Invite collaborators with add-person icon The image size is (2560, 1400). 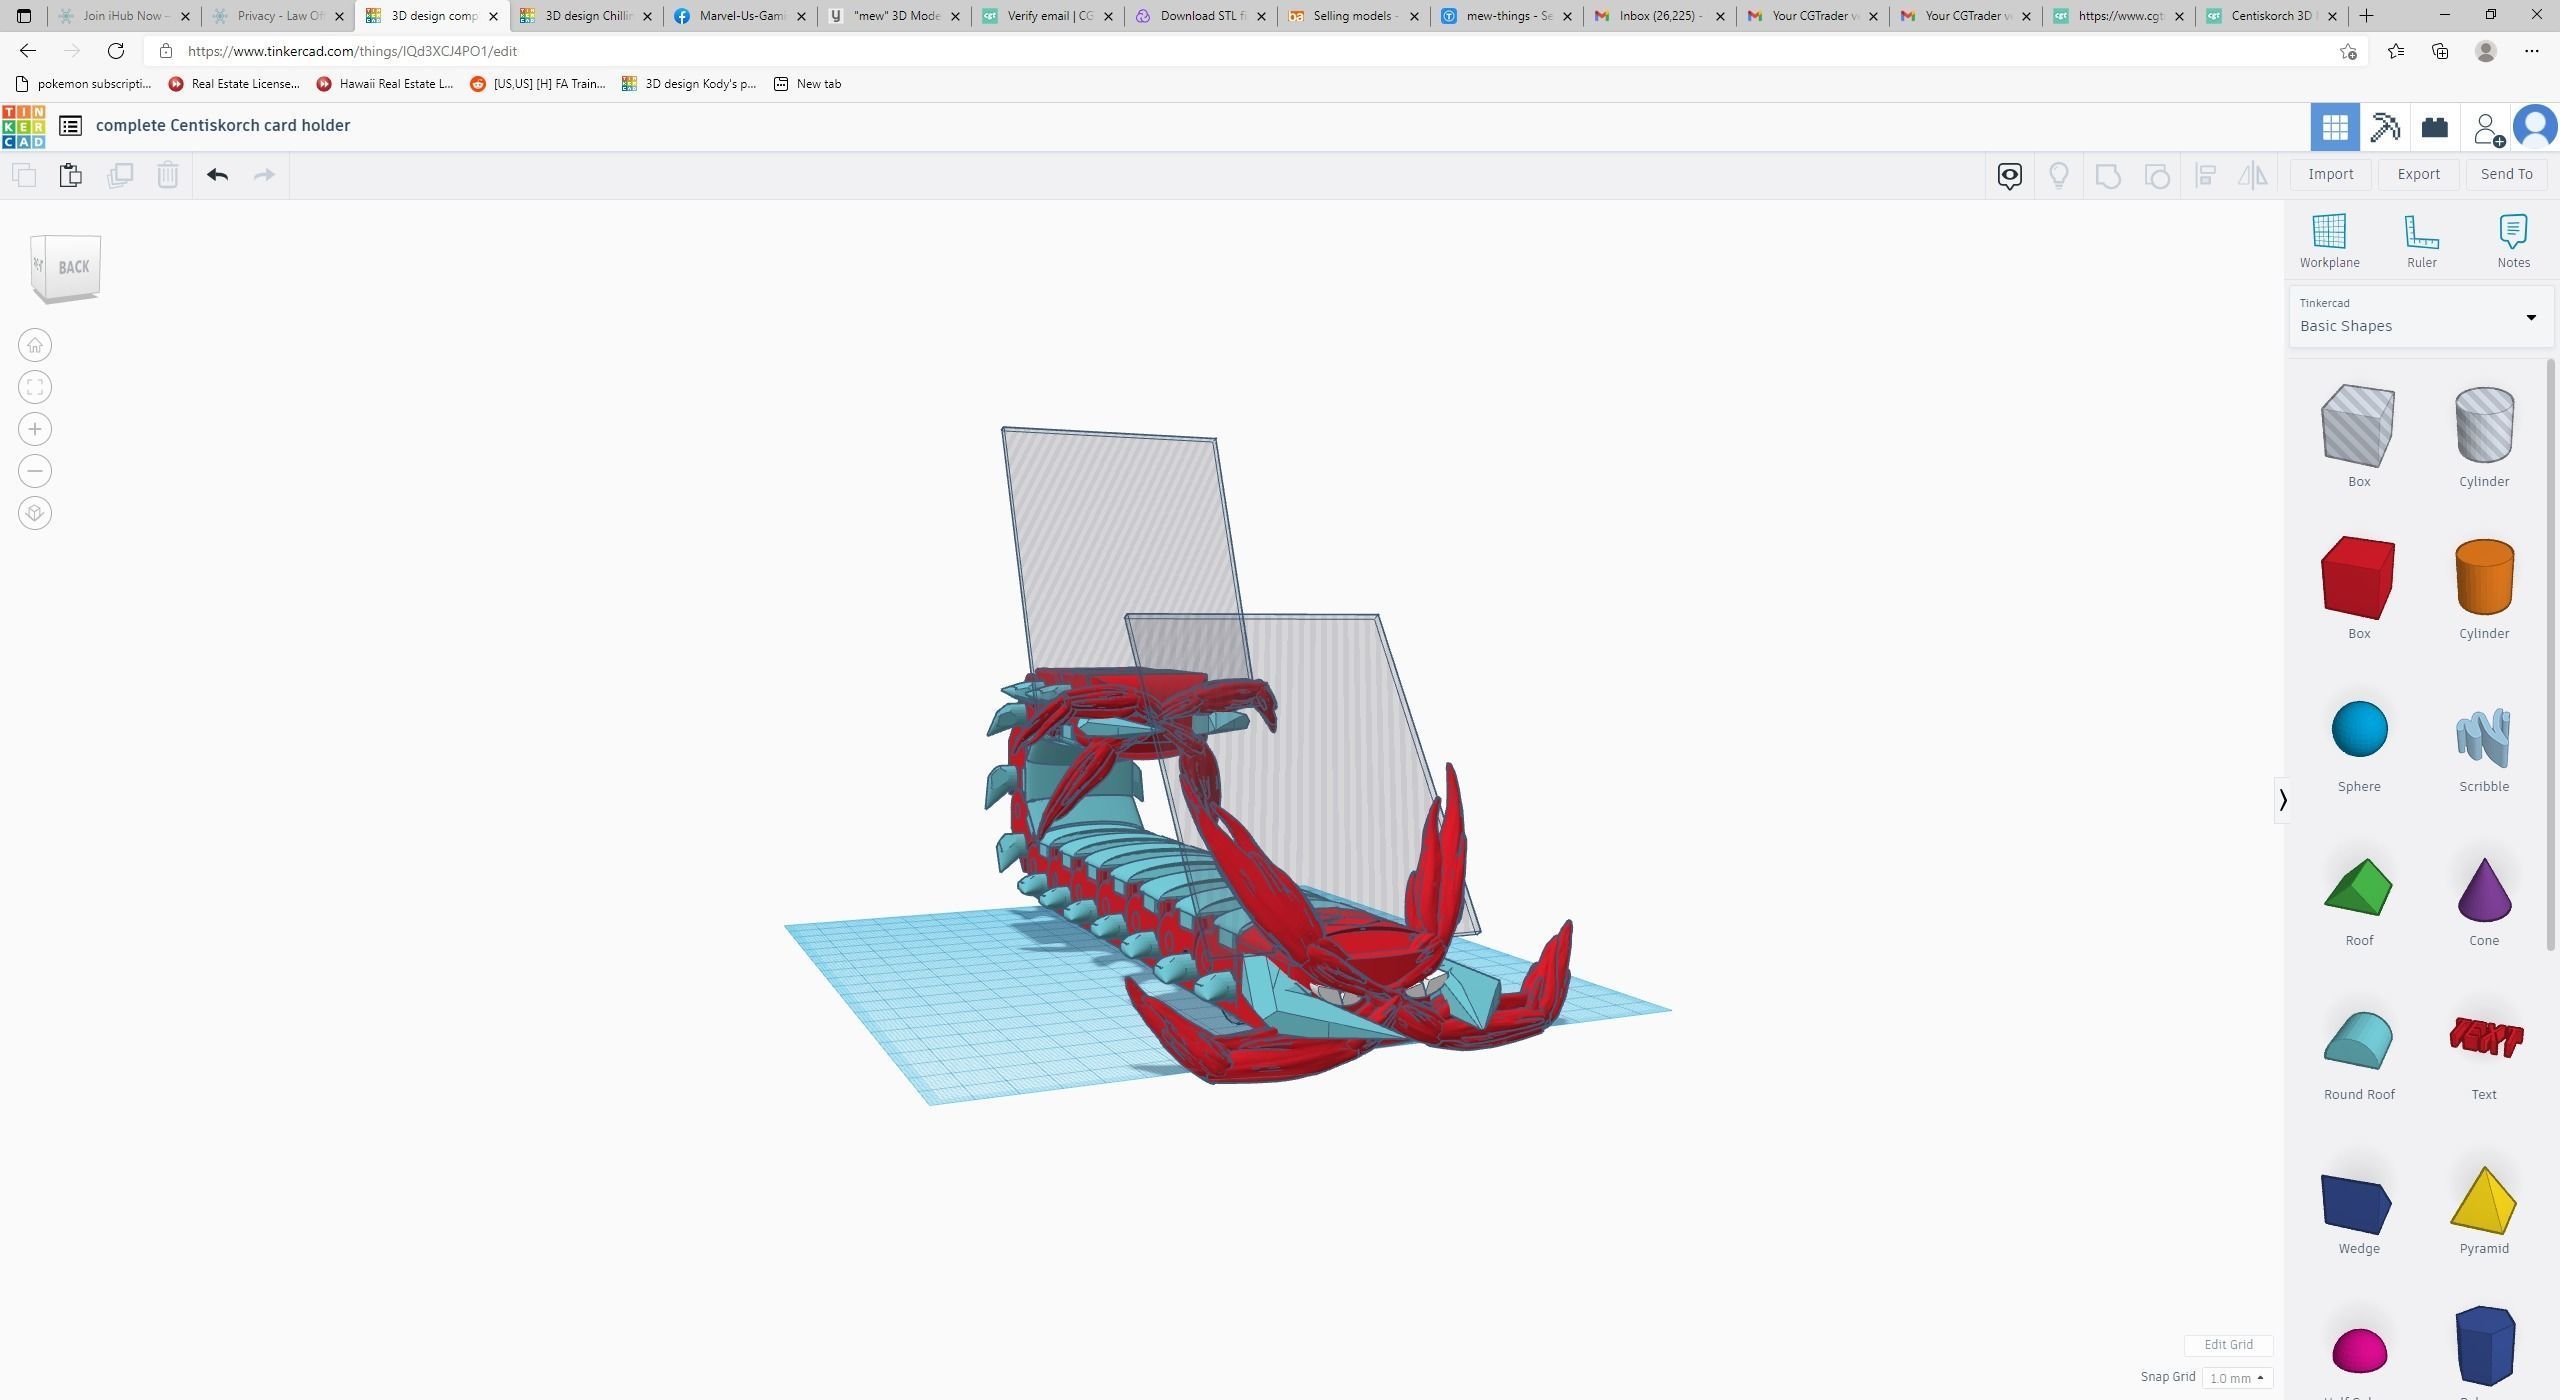[x=2487, y=128]
